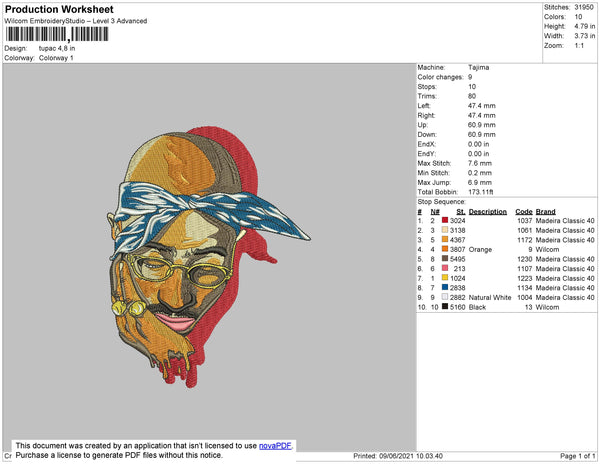
Task: Click the 'N#' column header
Action: click(435, 212)
